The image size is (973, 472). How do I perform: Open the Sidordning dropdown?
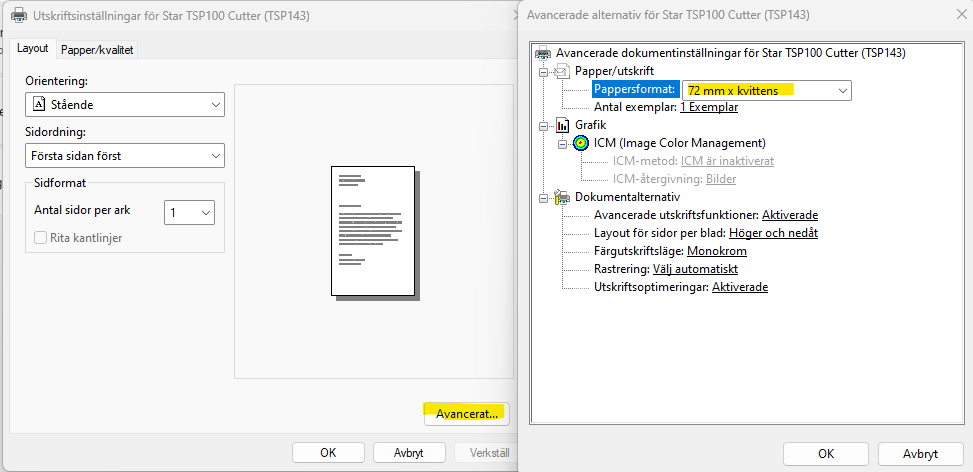point(125,156)
